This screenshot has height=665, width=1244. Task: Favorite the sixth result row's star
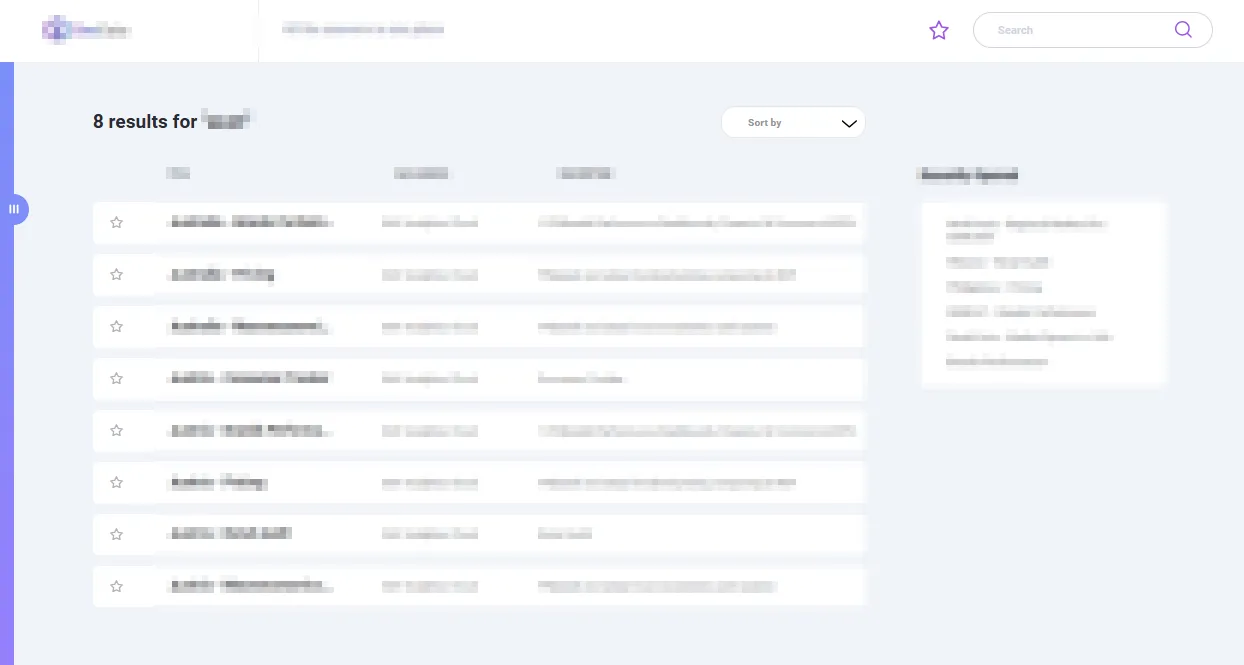click(116, 482)
